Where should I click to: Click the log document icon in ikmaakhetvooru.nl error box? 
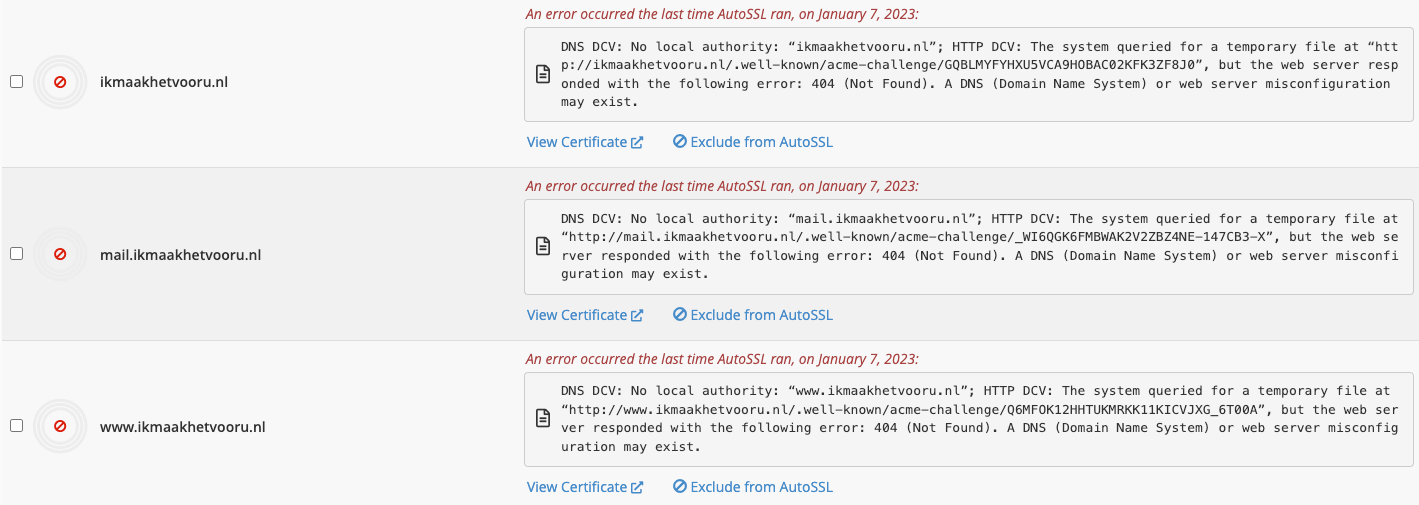pyautogui.click(x=543, y=74)
